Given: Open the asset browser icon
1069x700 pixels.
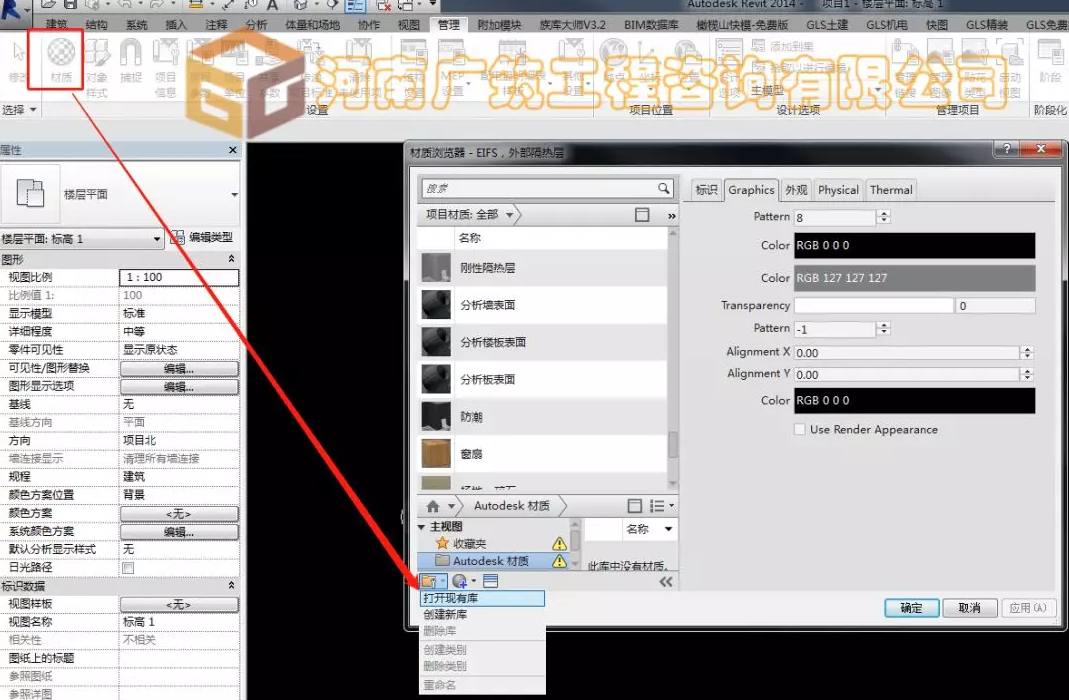Looking at the screenshot, I should (490, 581).
